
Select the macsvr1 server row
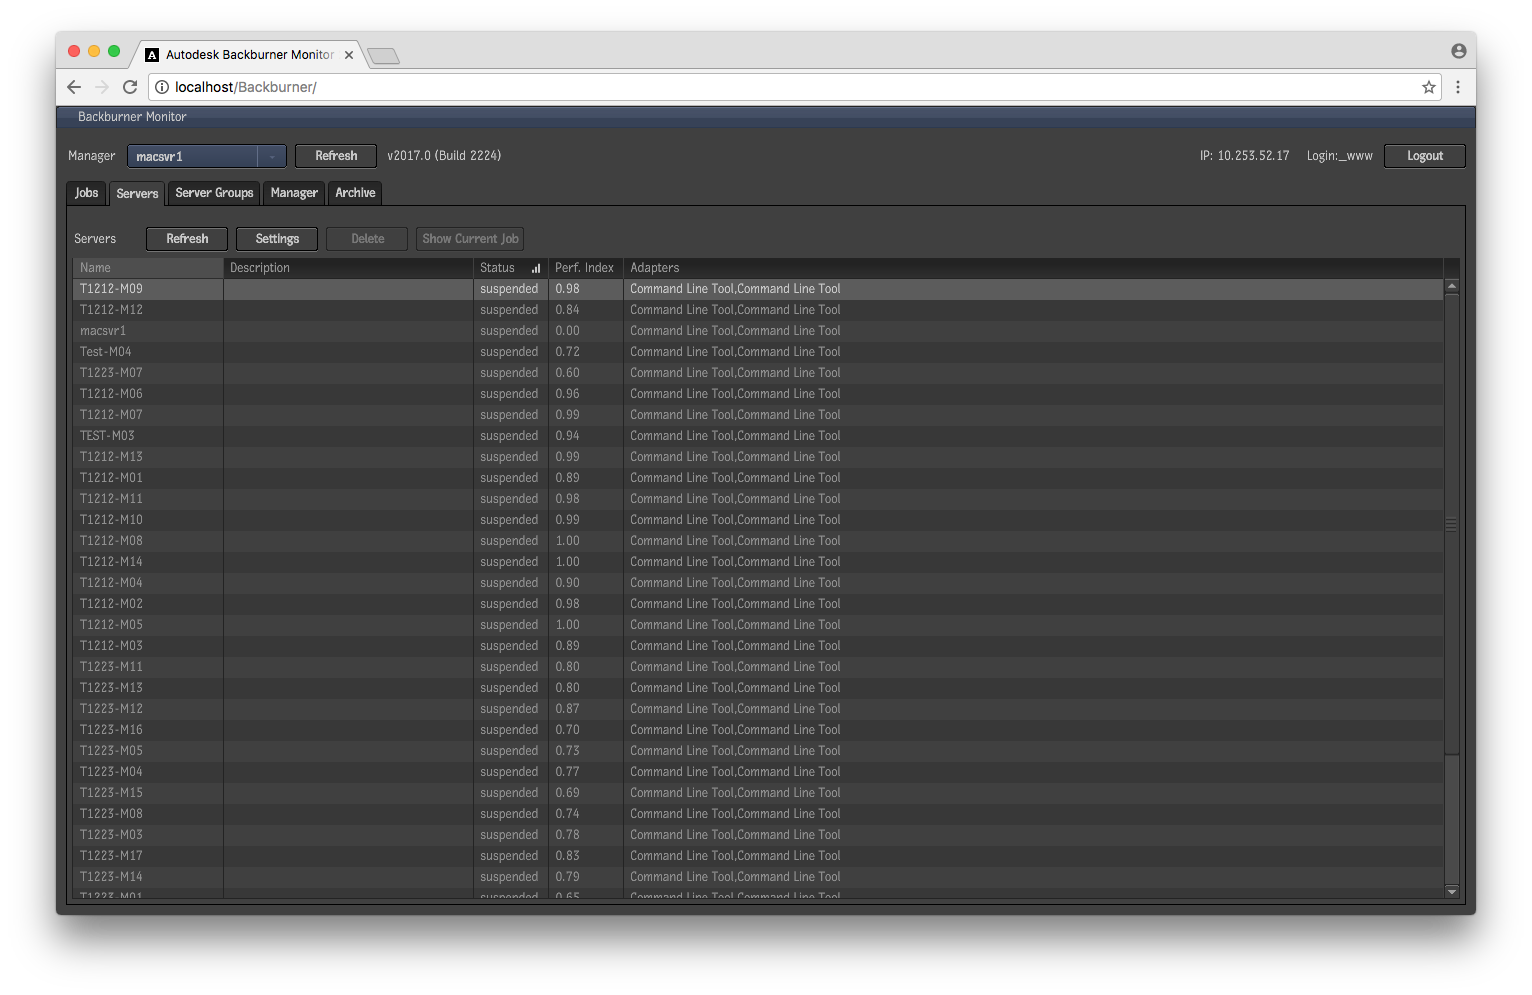pos(758,331)
